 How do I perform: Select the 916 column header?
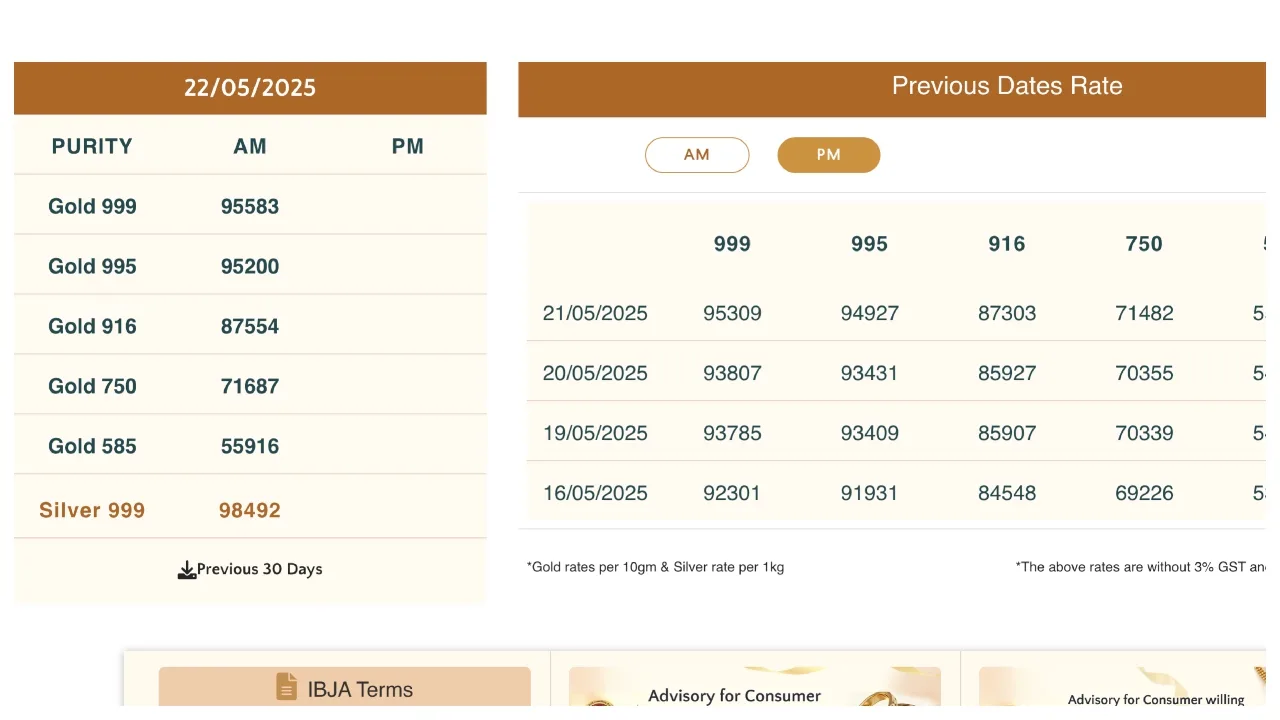1007,244
